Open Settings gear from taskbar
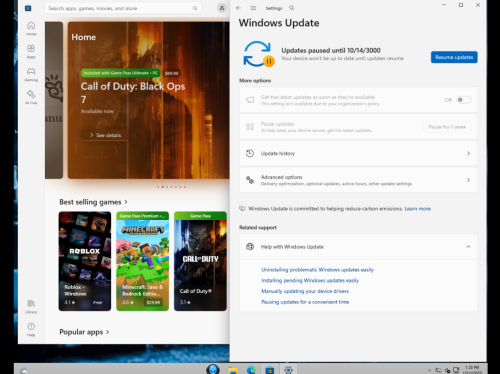This screenshot has height=374, width=500. click(288, 370)
